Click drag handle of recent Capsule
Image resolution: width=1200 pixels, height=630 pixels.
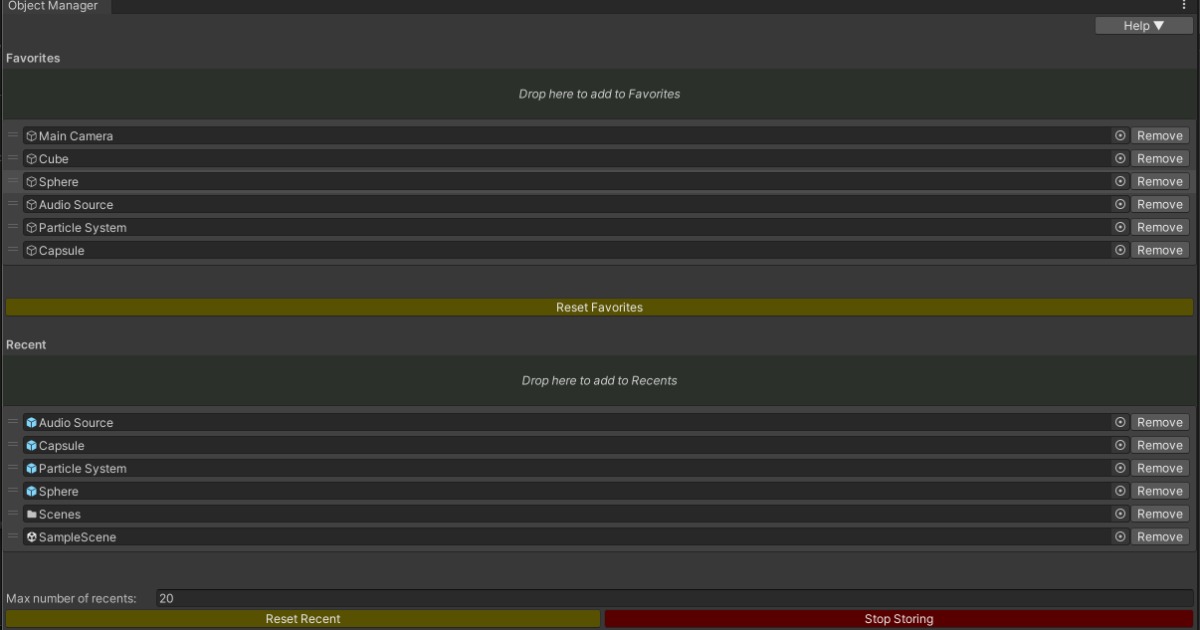coord(13,445)
